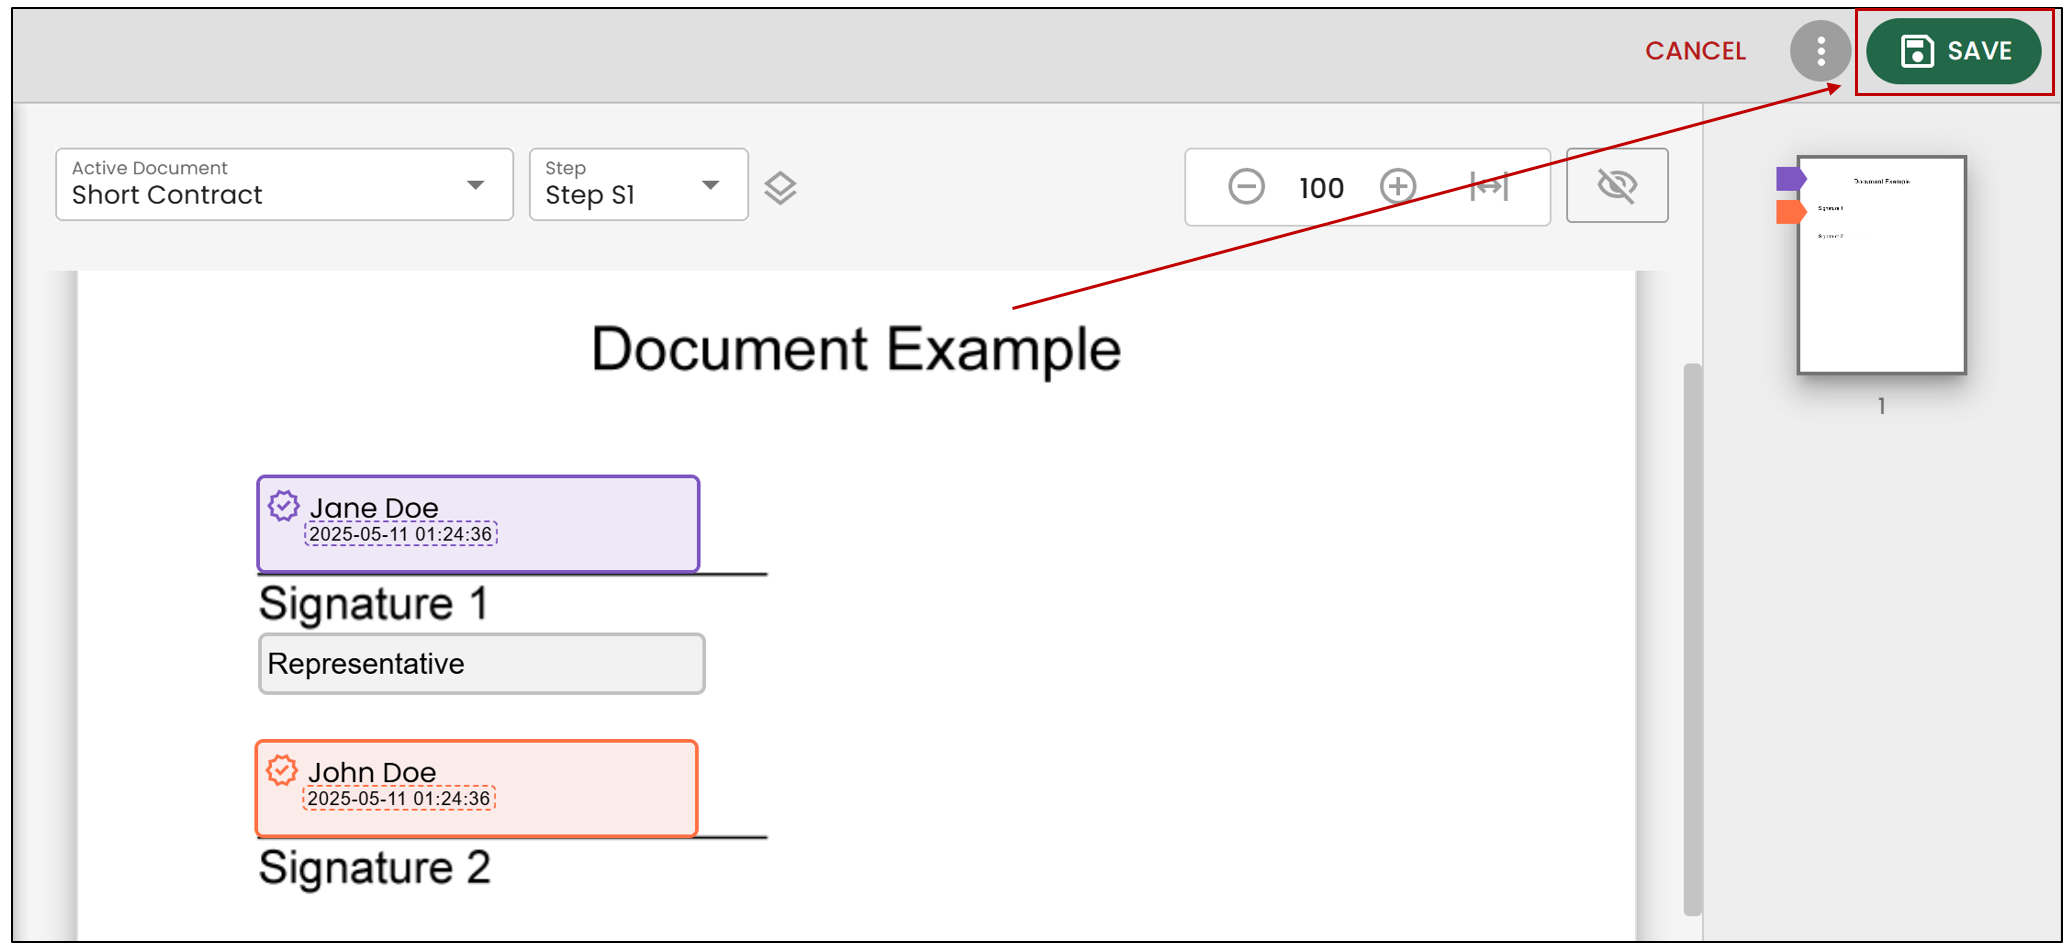Open the three-dot more options menu
This screenshot has height=952, width=2068.
(x=1820, y=51)
